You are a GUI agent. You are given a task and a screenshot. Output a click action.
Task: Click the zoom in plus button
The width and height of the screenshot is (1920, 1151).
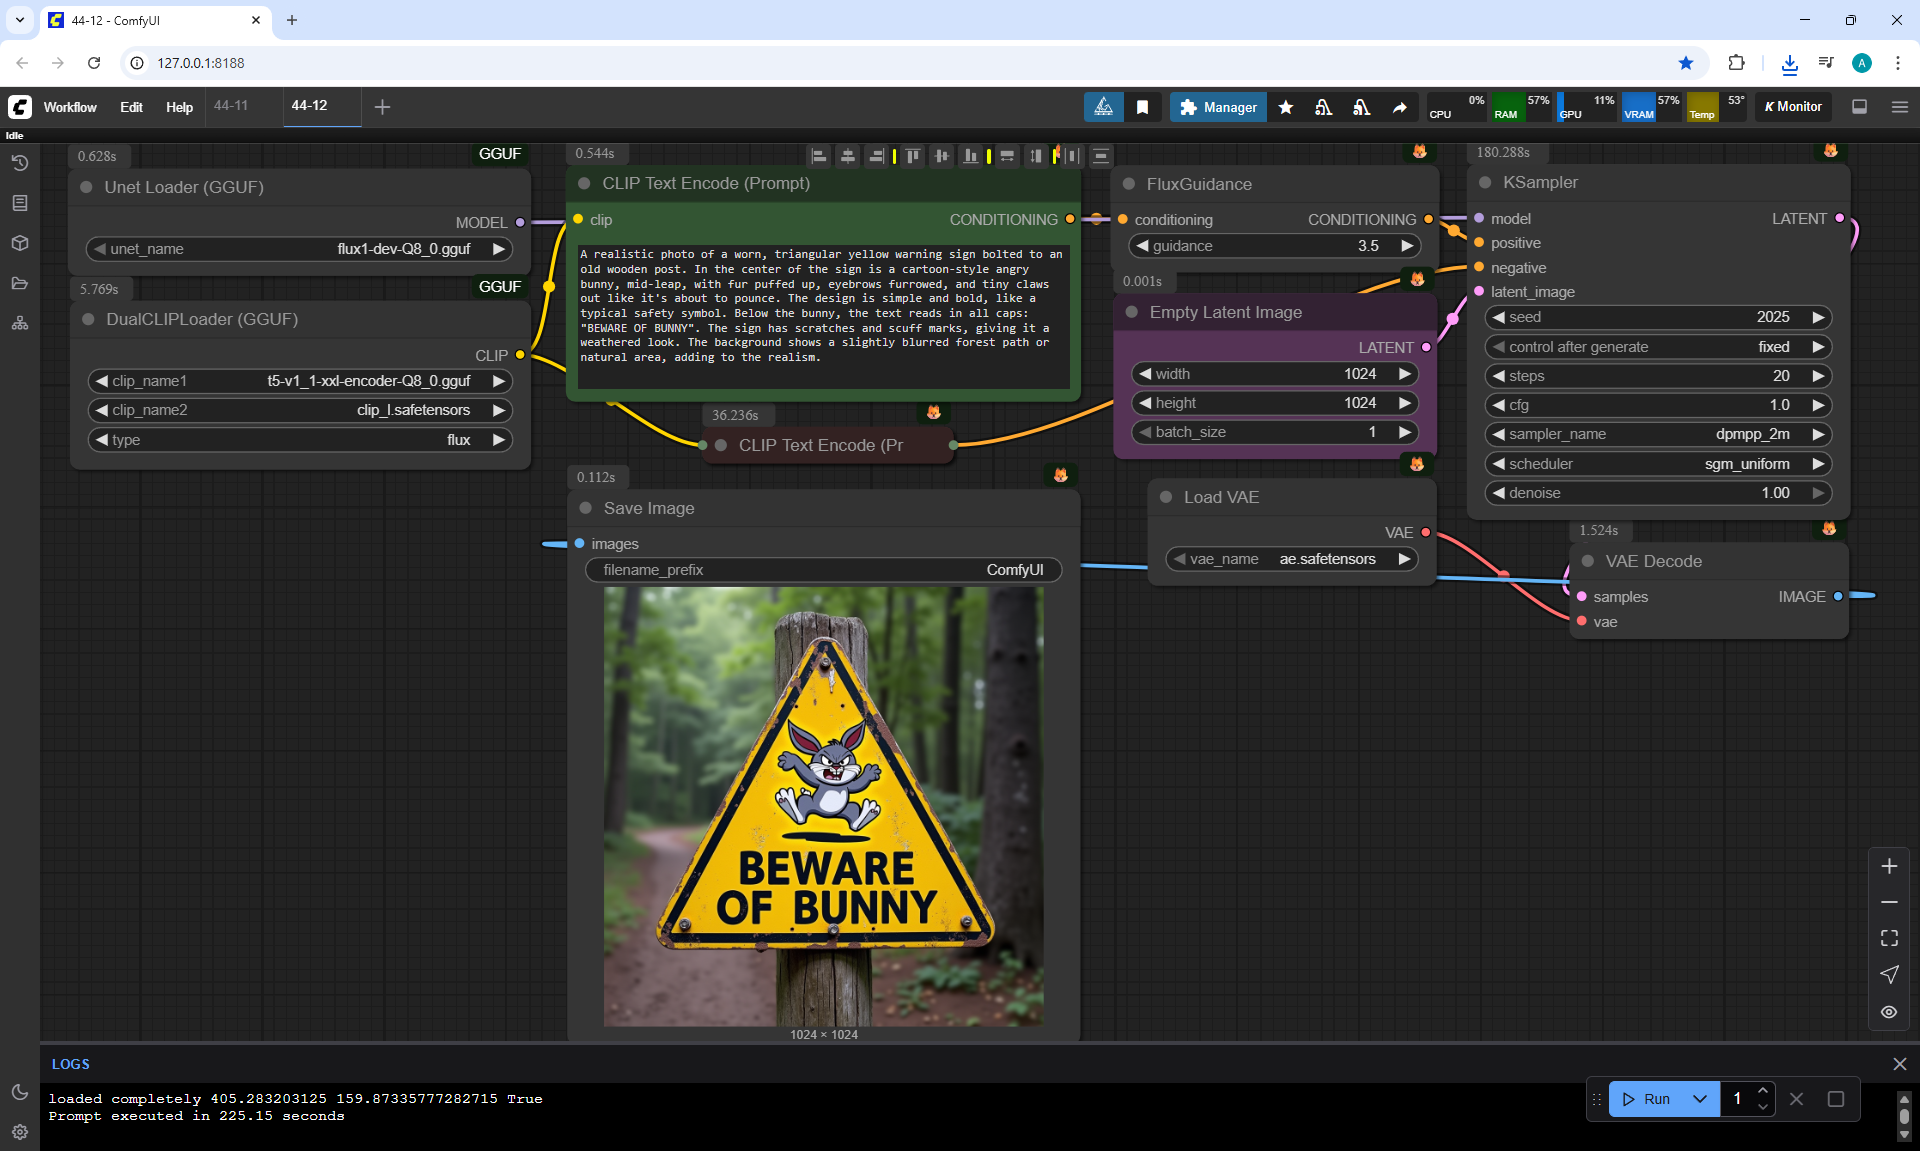click(x=1889, y=866)
